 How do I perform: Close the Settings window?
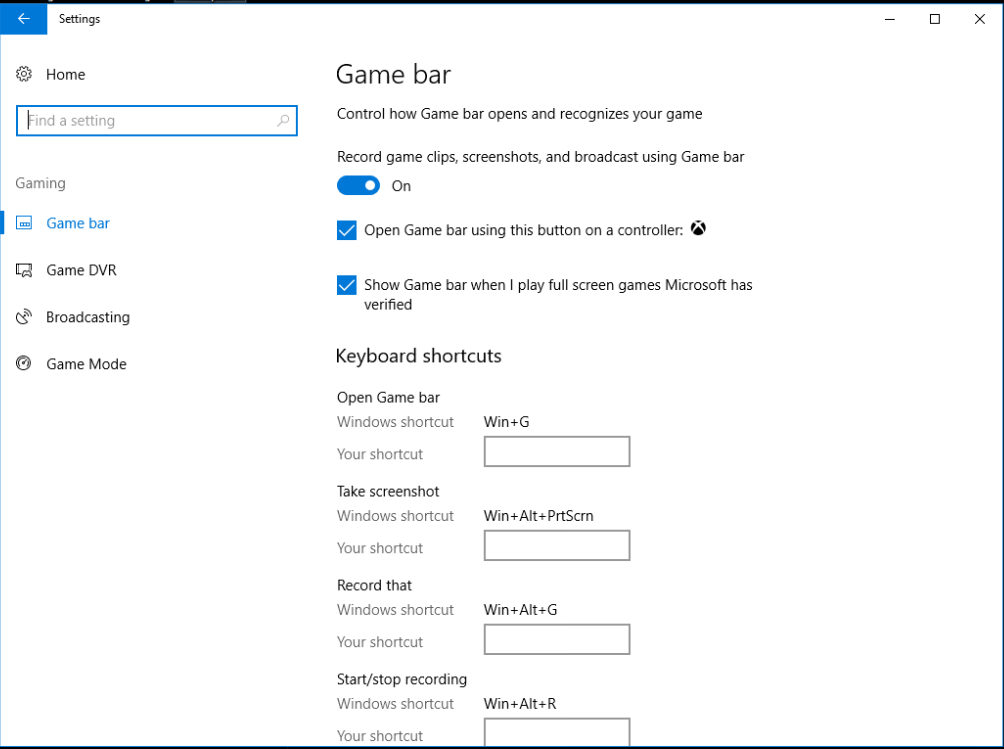[980, 19]
